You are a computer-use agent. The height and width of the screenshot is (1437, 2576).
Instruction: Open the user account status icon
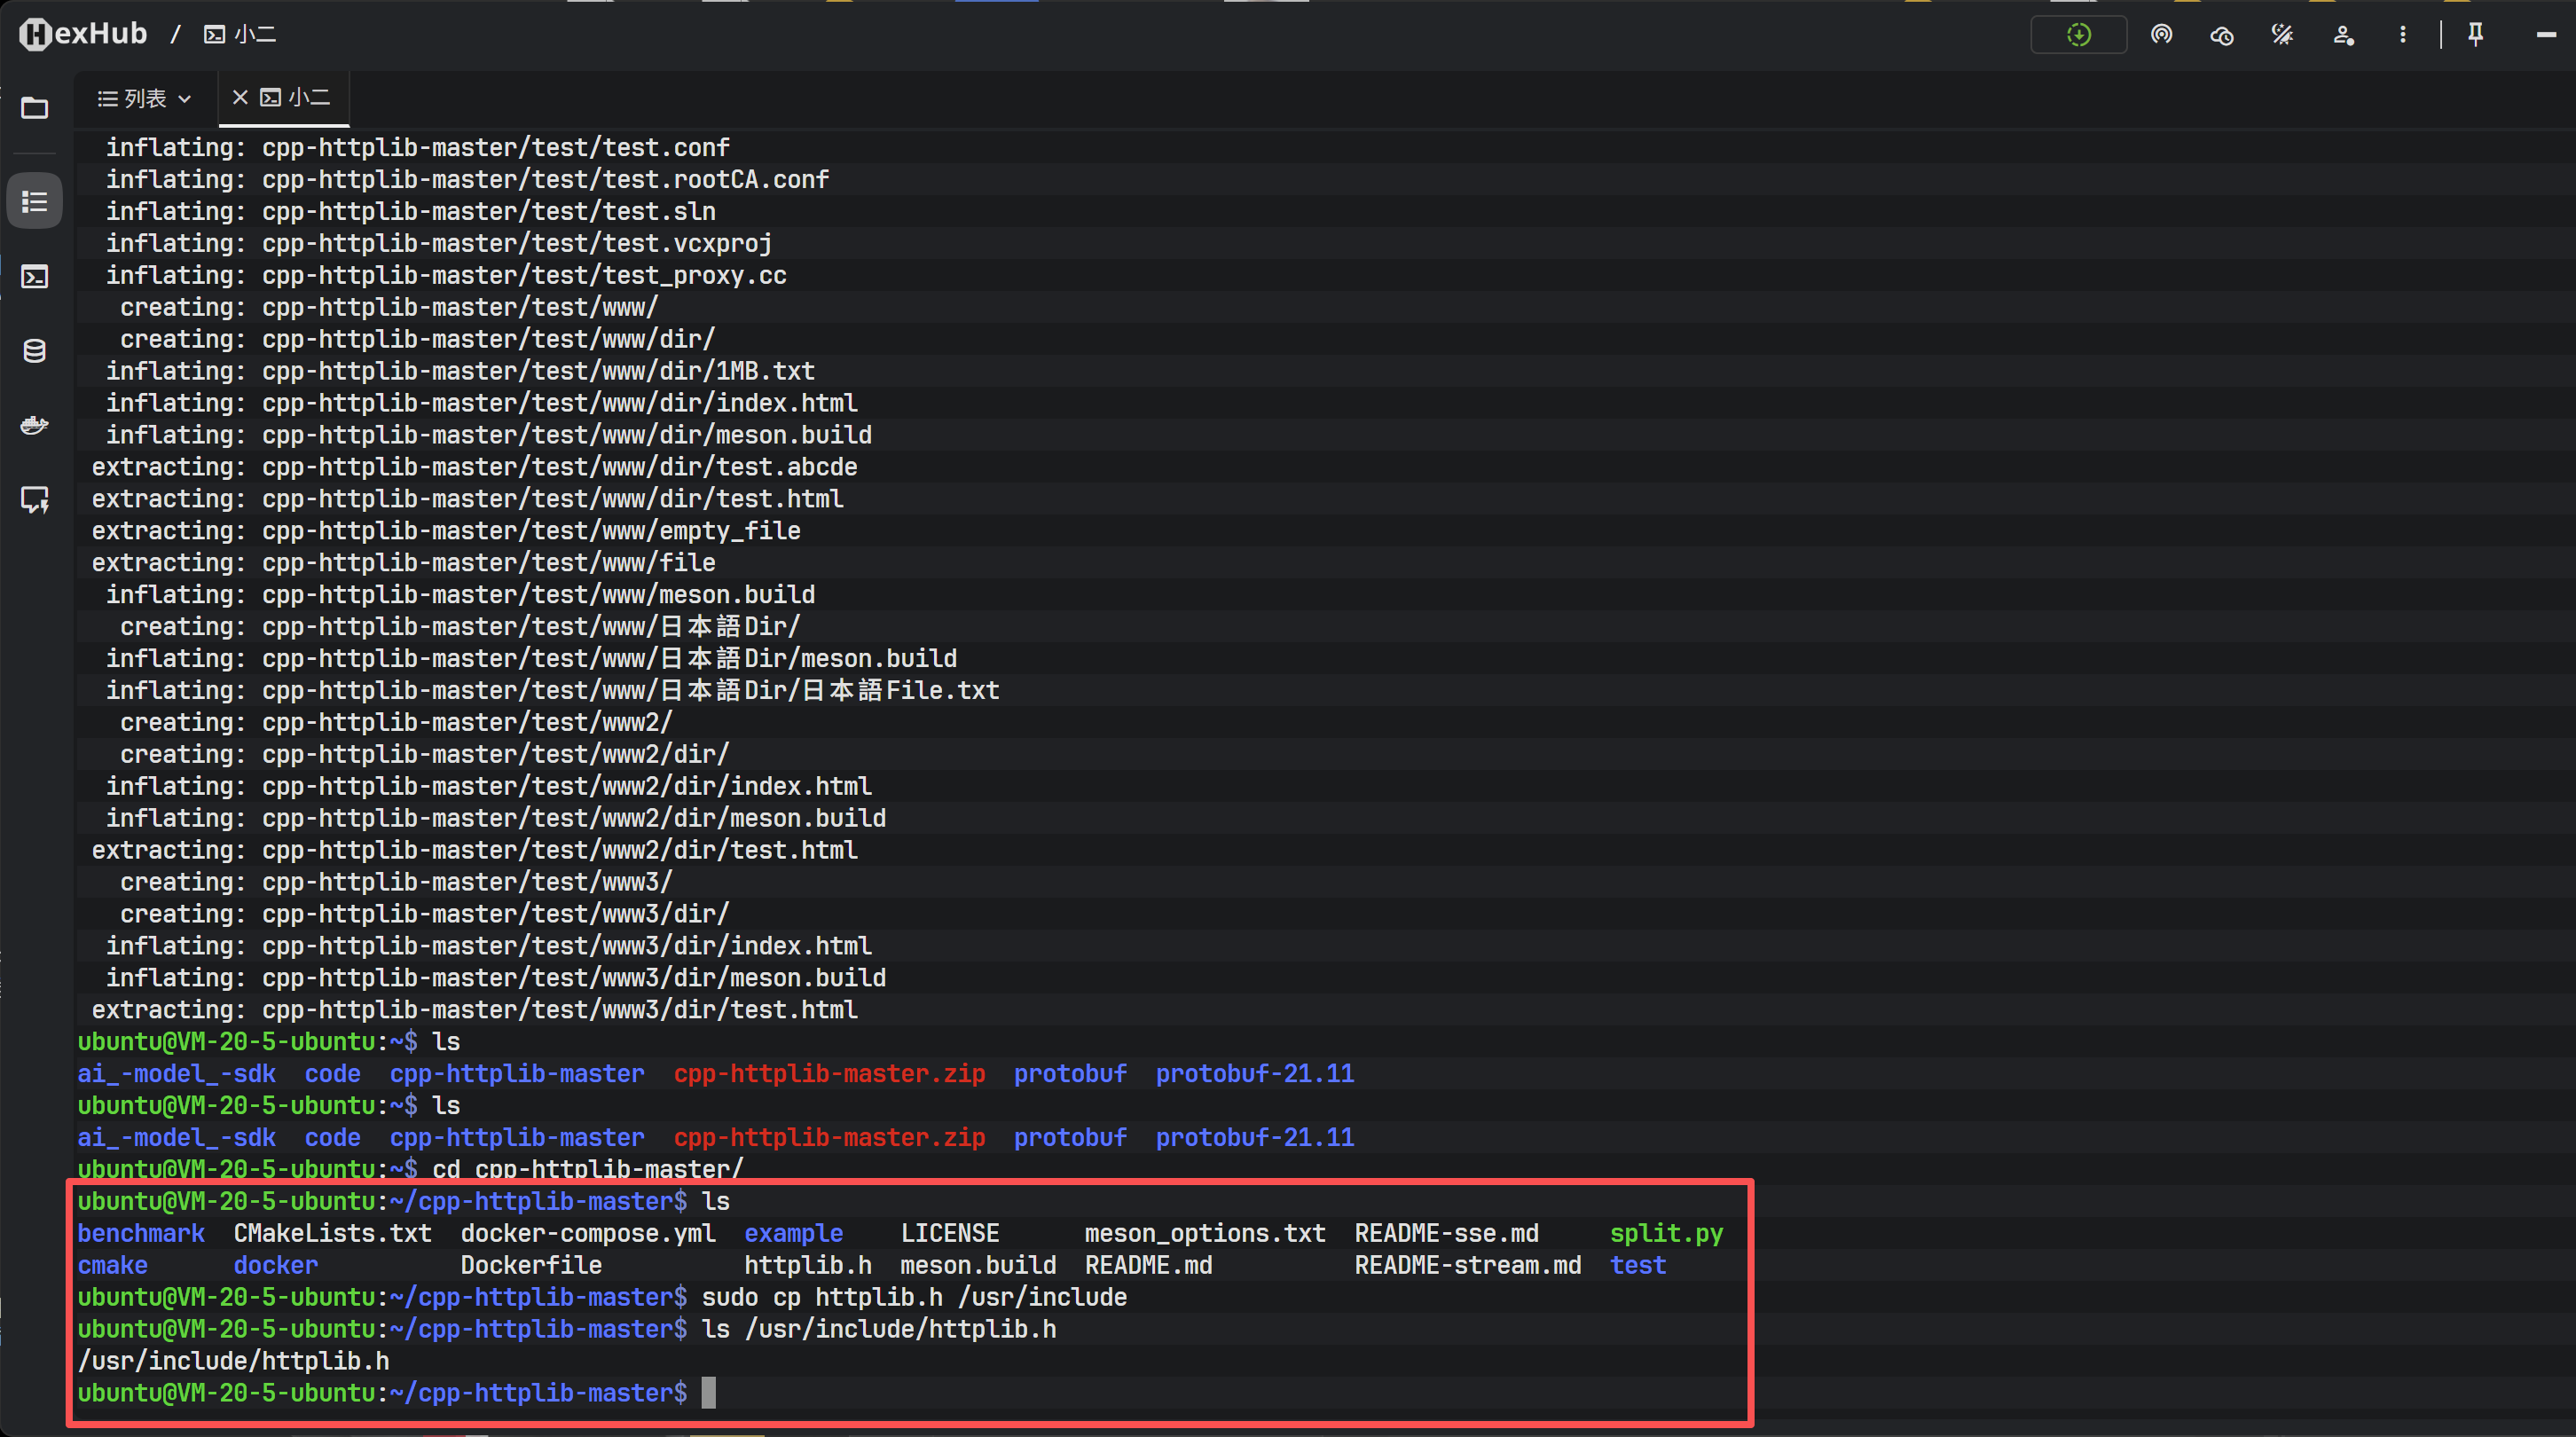pyautogui.click(x=2343, y=36)
